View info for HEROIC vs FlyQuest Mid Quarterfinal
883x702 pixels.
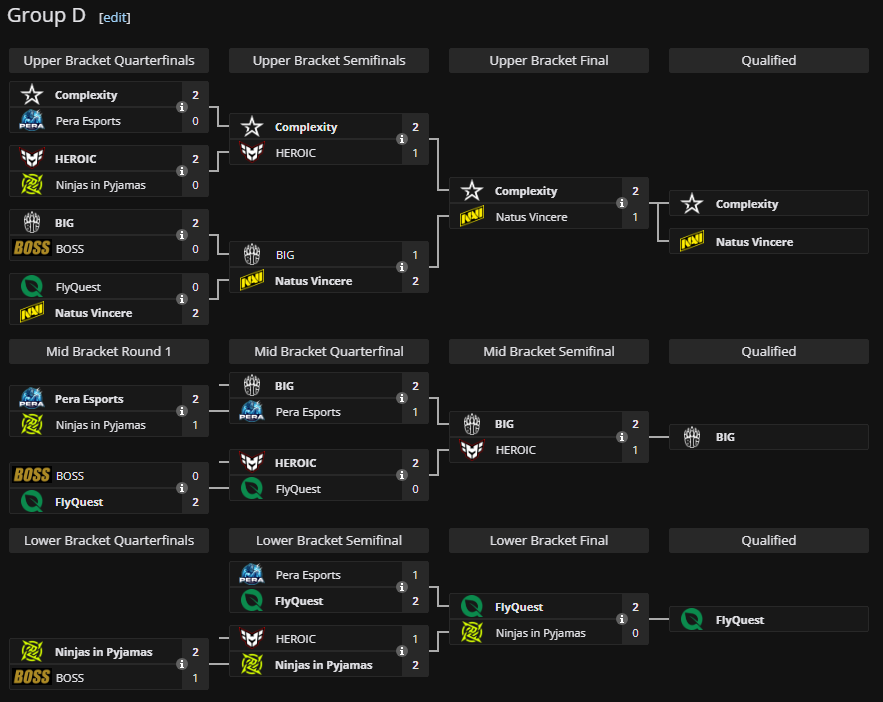tap(401, 476)
